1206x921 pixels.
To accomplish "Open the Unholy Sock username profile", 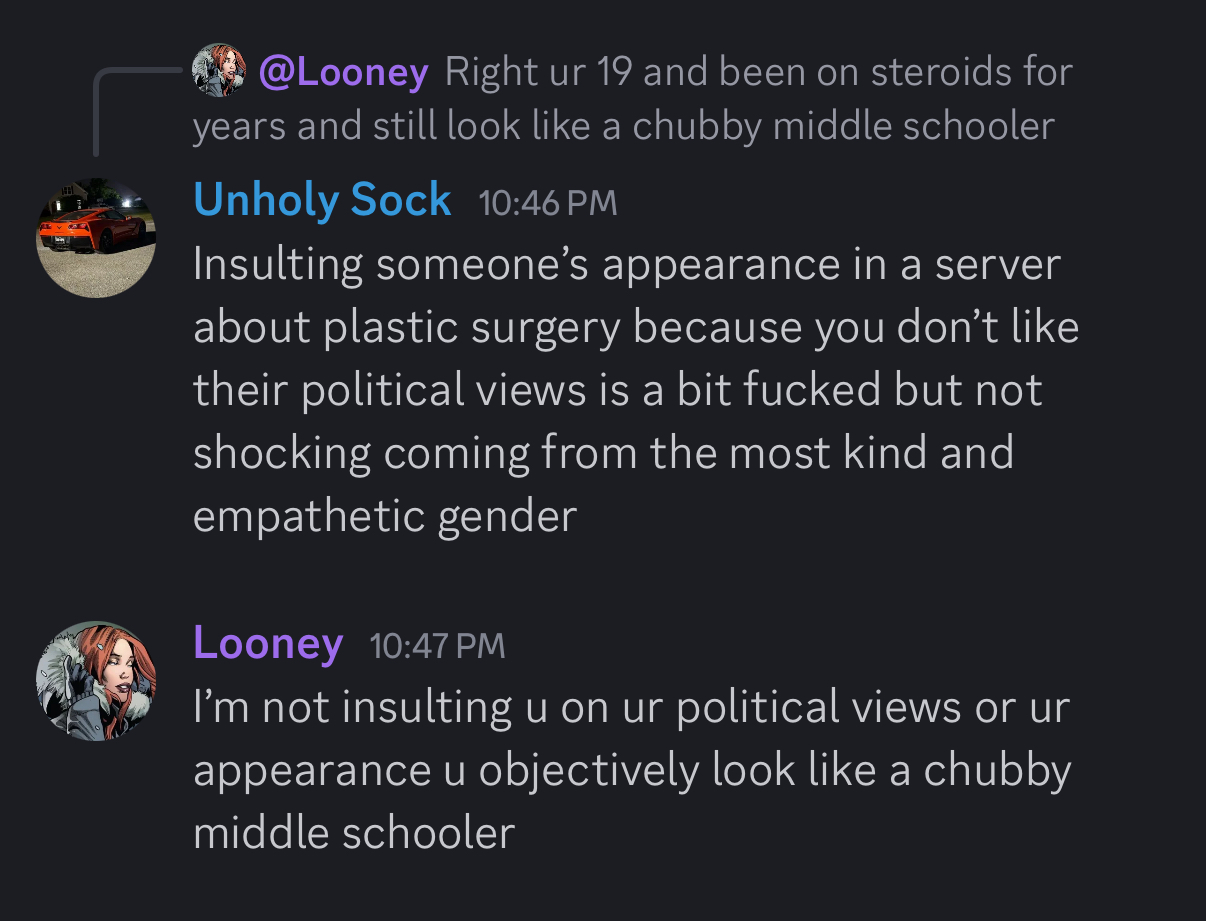I will (322, 200).
